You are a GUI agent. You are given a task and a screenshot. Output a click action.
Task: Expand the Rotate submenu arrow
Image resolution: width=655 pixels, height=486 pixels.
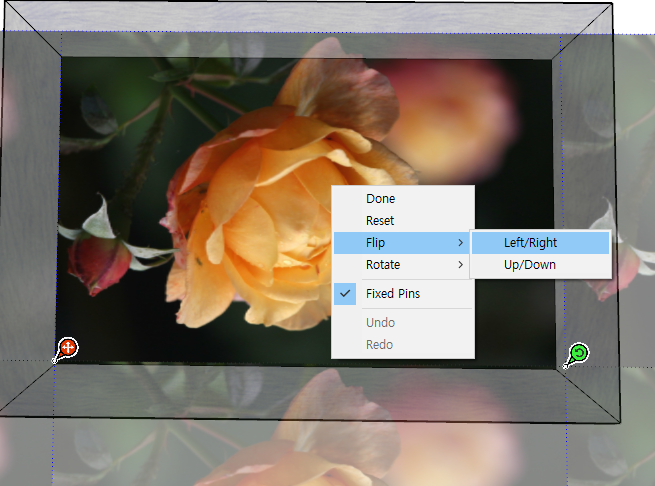[x=460, y=265]
